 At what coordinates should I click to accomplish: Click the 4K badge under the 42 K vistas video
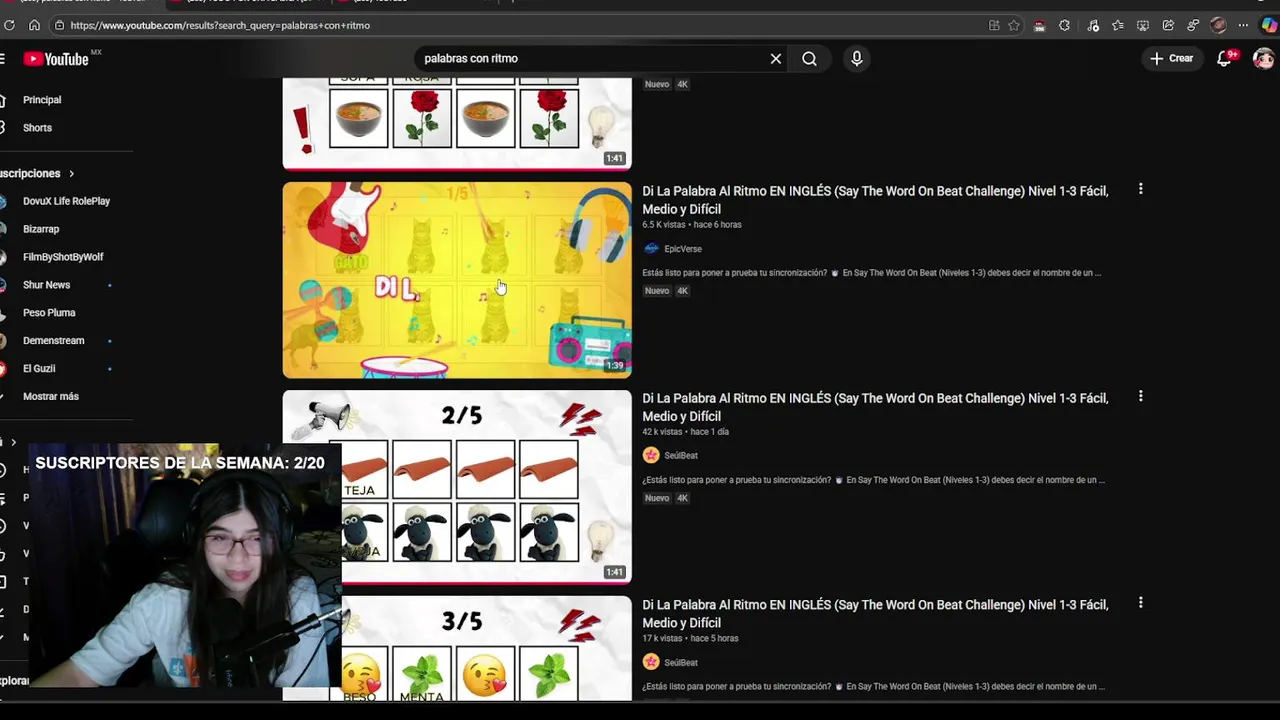tap(682, 498)
